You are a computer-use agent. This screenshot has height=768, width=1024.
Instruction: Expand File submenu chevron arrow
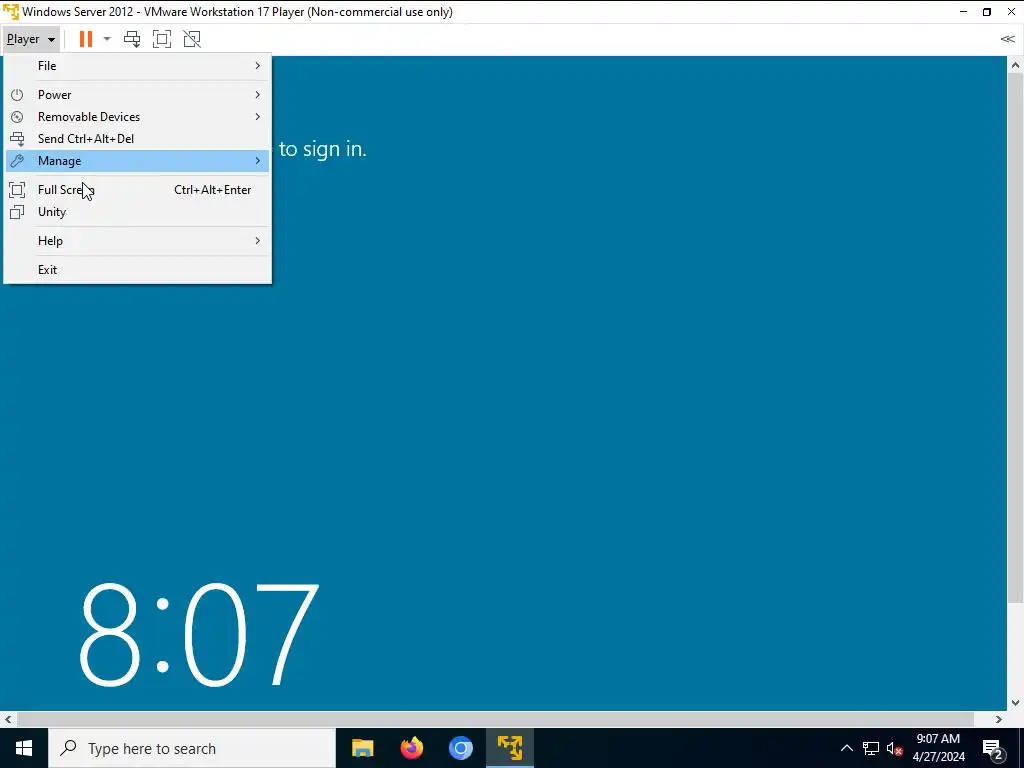tap(257, 66)
